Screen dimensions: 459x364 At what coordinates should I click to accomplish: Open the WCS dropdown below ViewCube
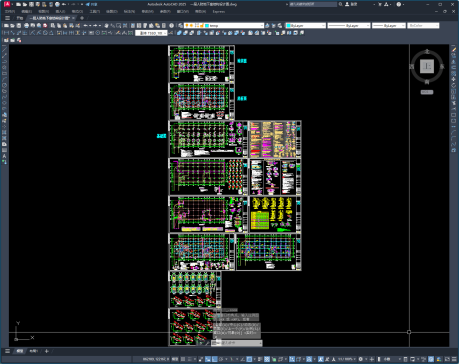(427, 92)
